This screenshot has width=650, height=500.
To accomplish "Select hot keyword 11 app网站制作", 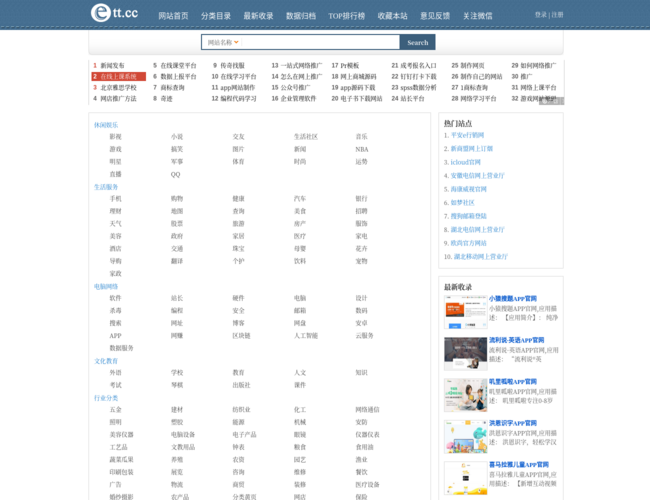I will [x=238, y=87].
